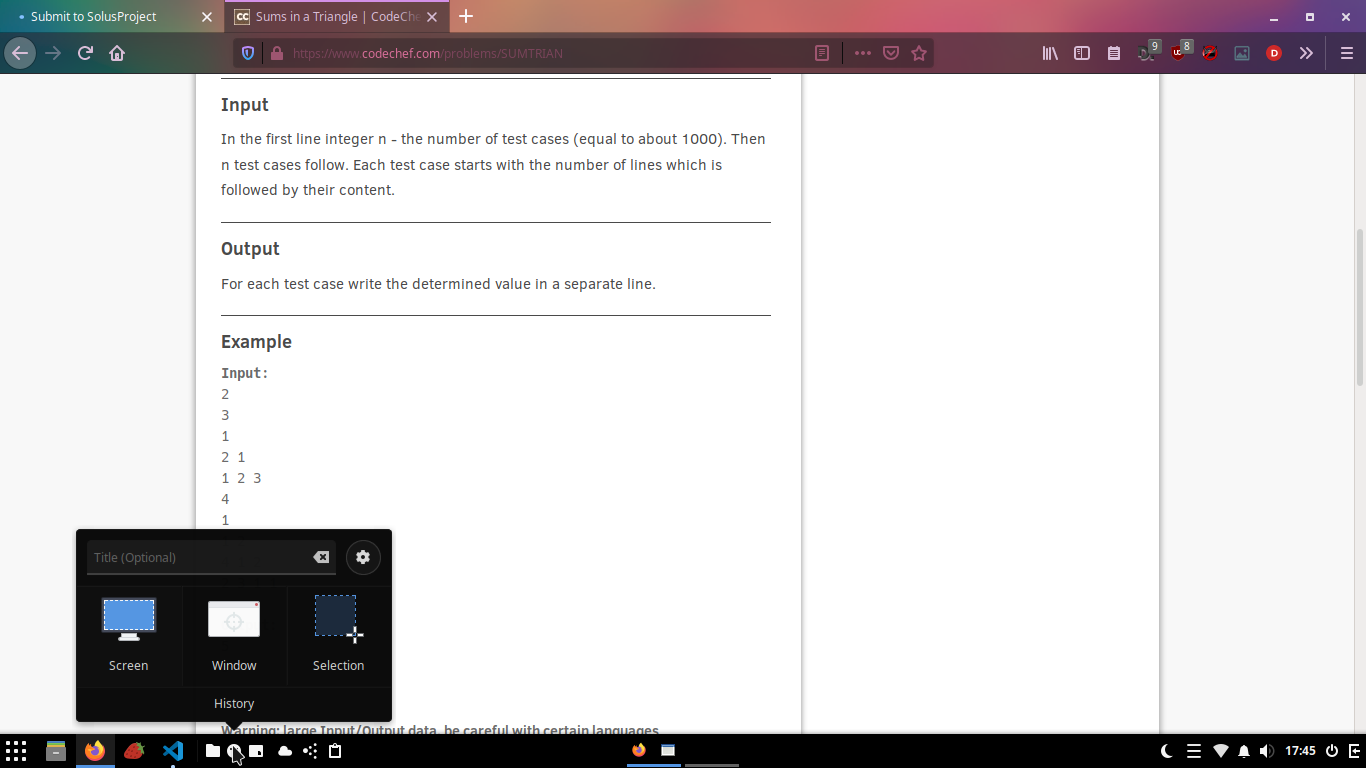Viewport: 1366px width, 768px height.
Task: Open the clipboard applet in panel
Action: click(335, 751)
